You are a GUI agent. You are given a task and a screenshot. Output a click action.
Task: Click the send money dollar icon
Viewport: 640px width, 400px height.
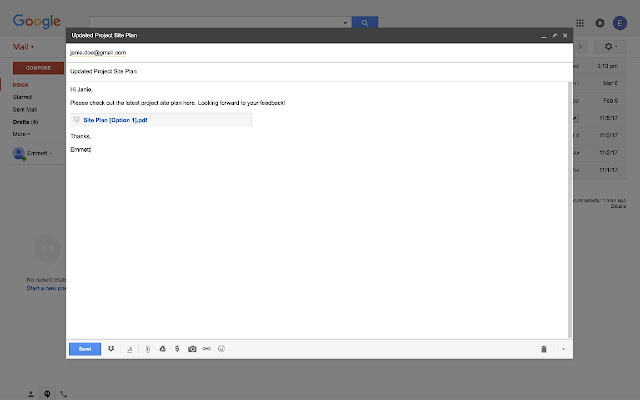[x=177, y=349]
